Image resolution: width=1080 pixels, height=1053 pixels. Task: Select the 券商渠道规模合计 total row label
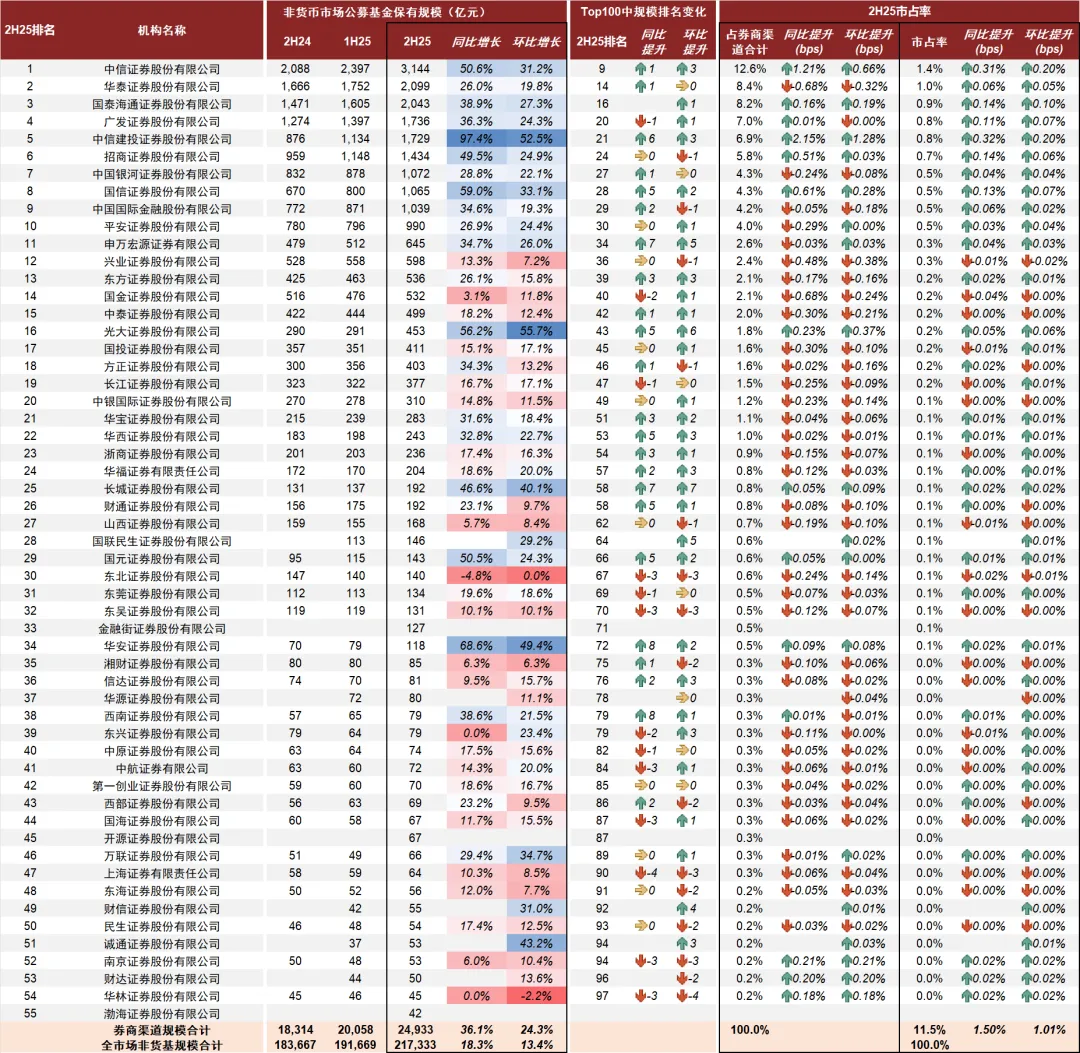coord(162,1030)
